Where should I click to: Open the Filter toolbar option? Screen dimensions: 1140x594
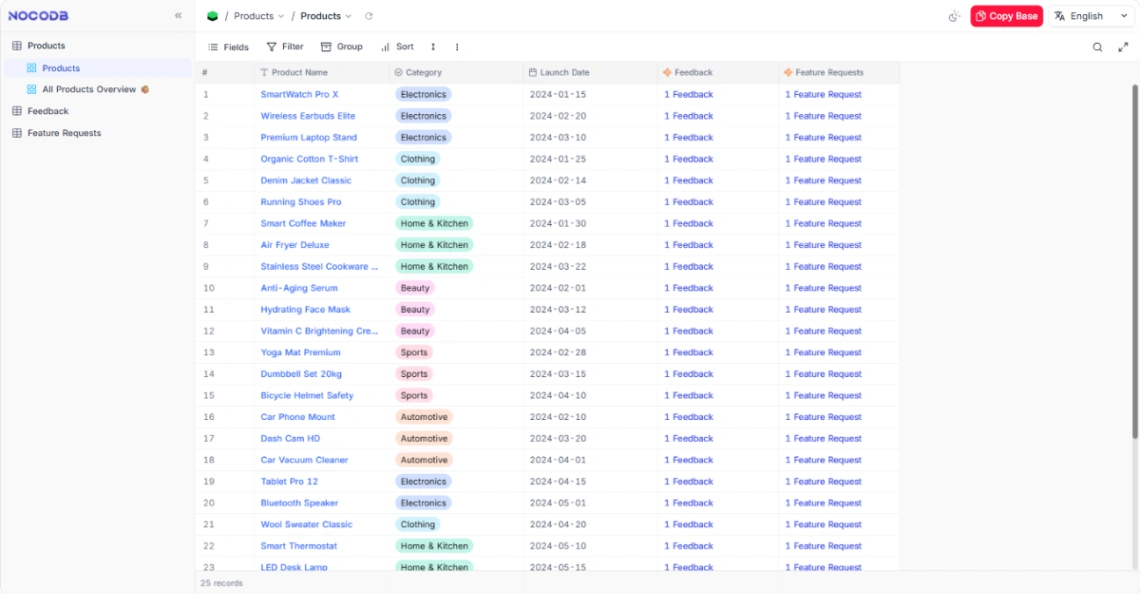pos(284,47)
